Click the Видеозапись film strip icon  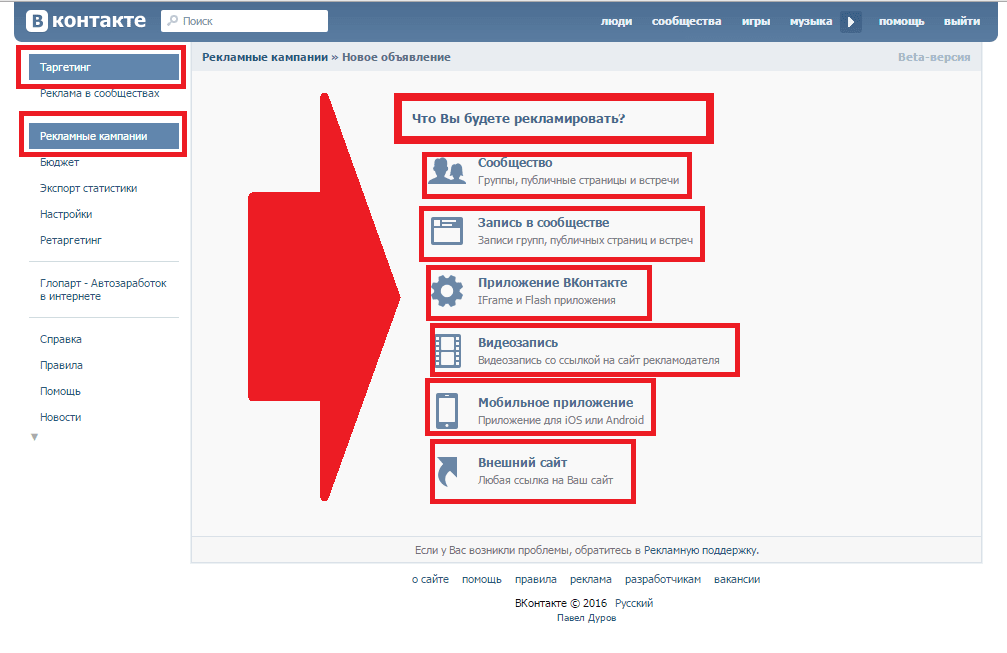point(448,351)
